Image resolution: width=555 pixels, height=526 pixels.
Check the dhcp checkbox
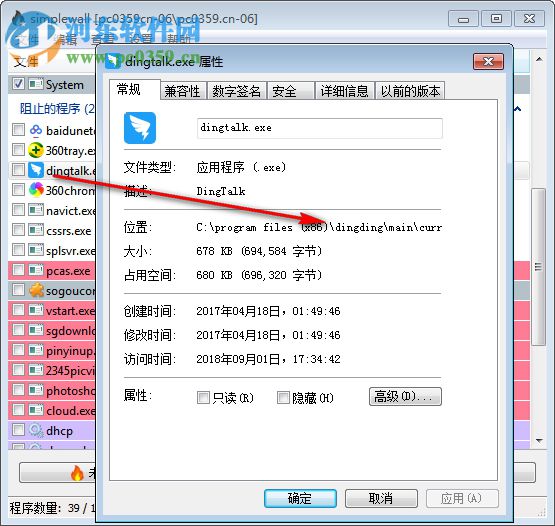point(18,430)
